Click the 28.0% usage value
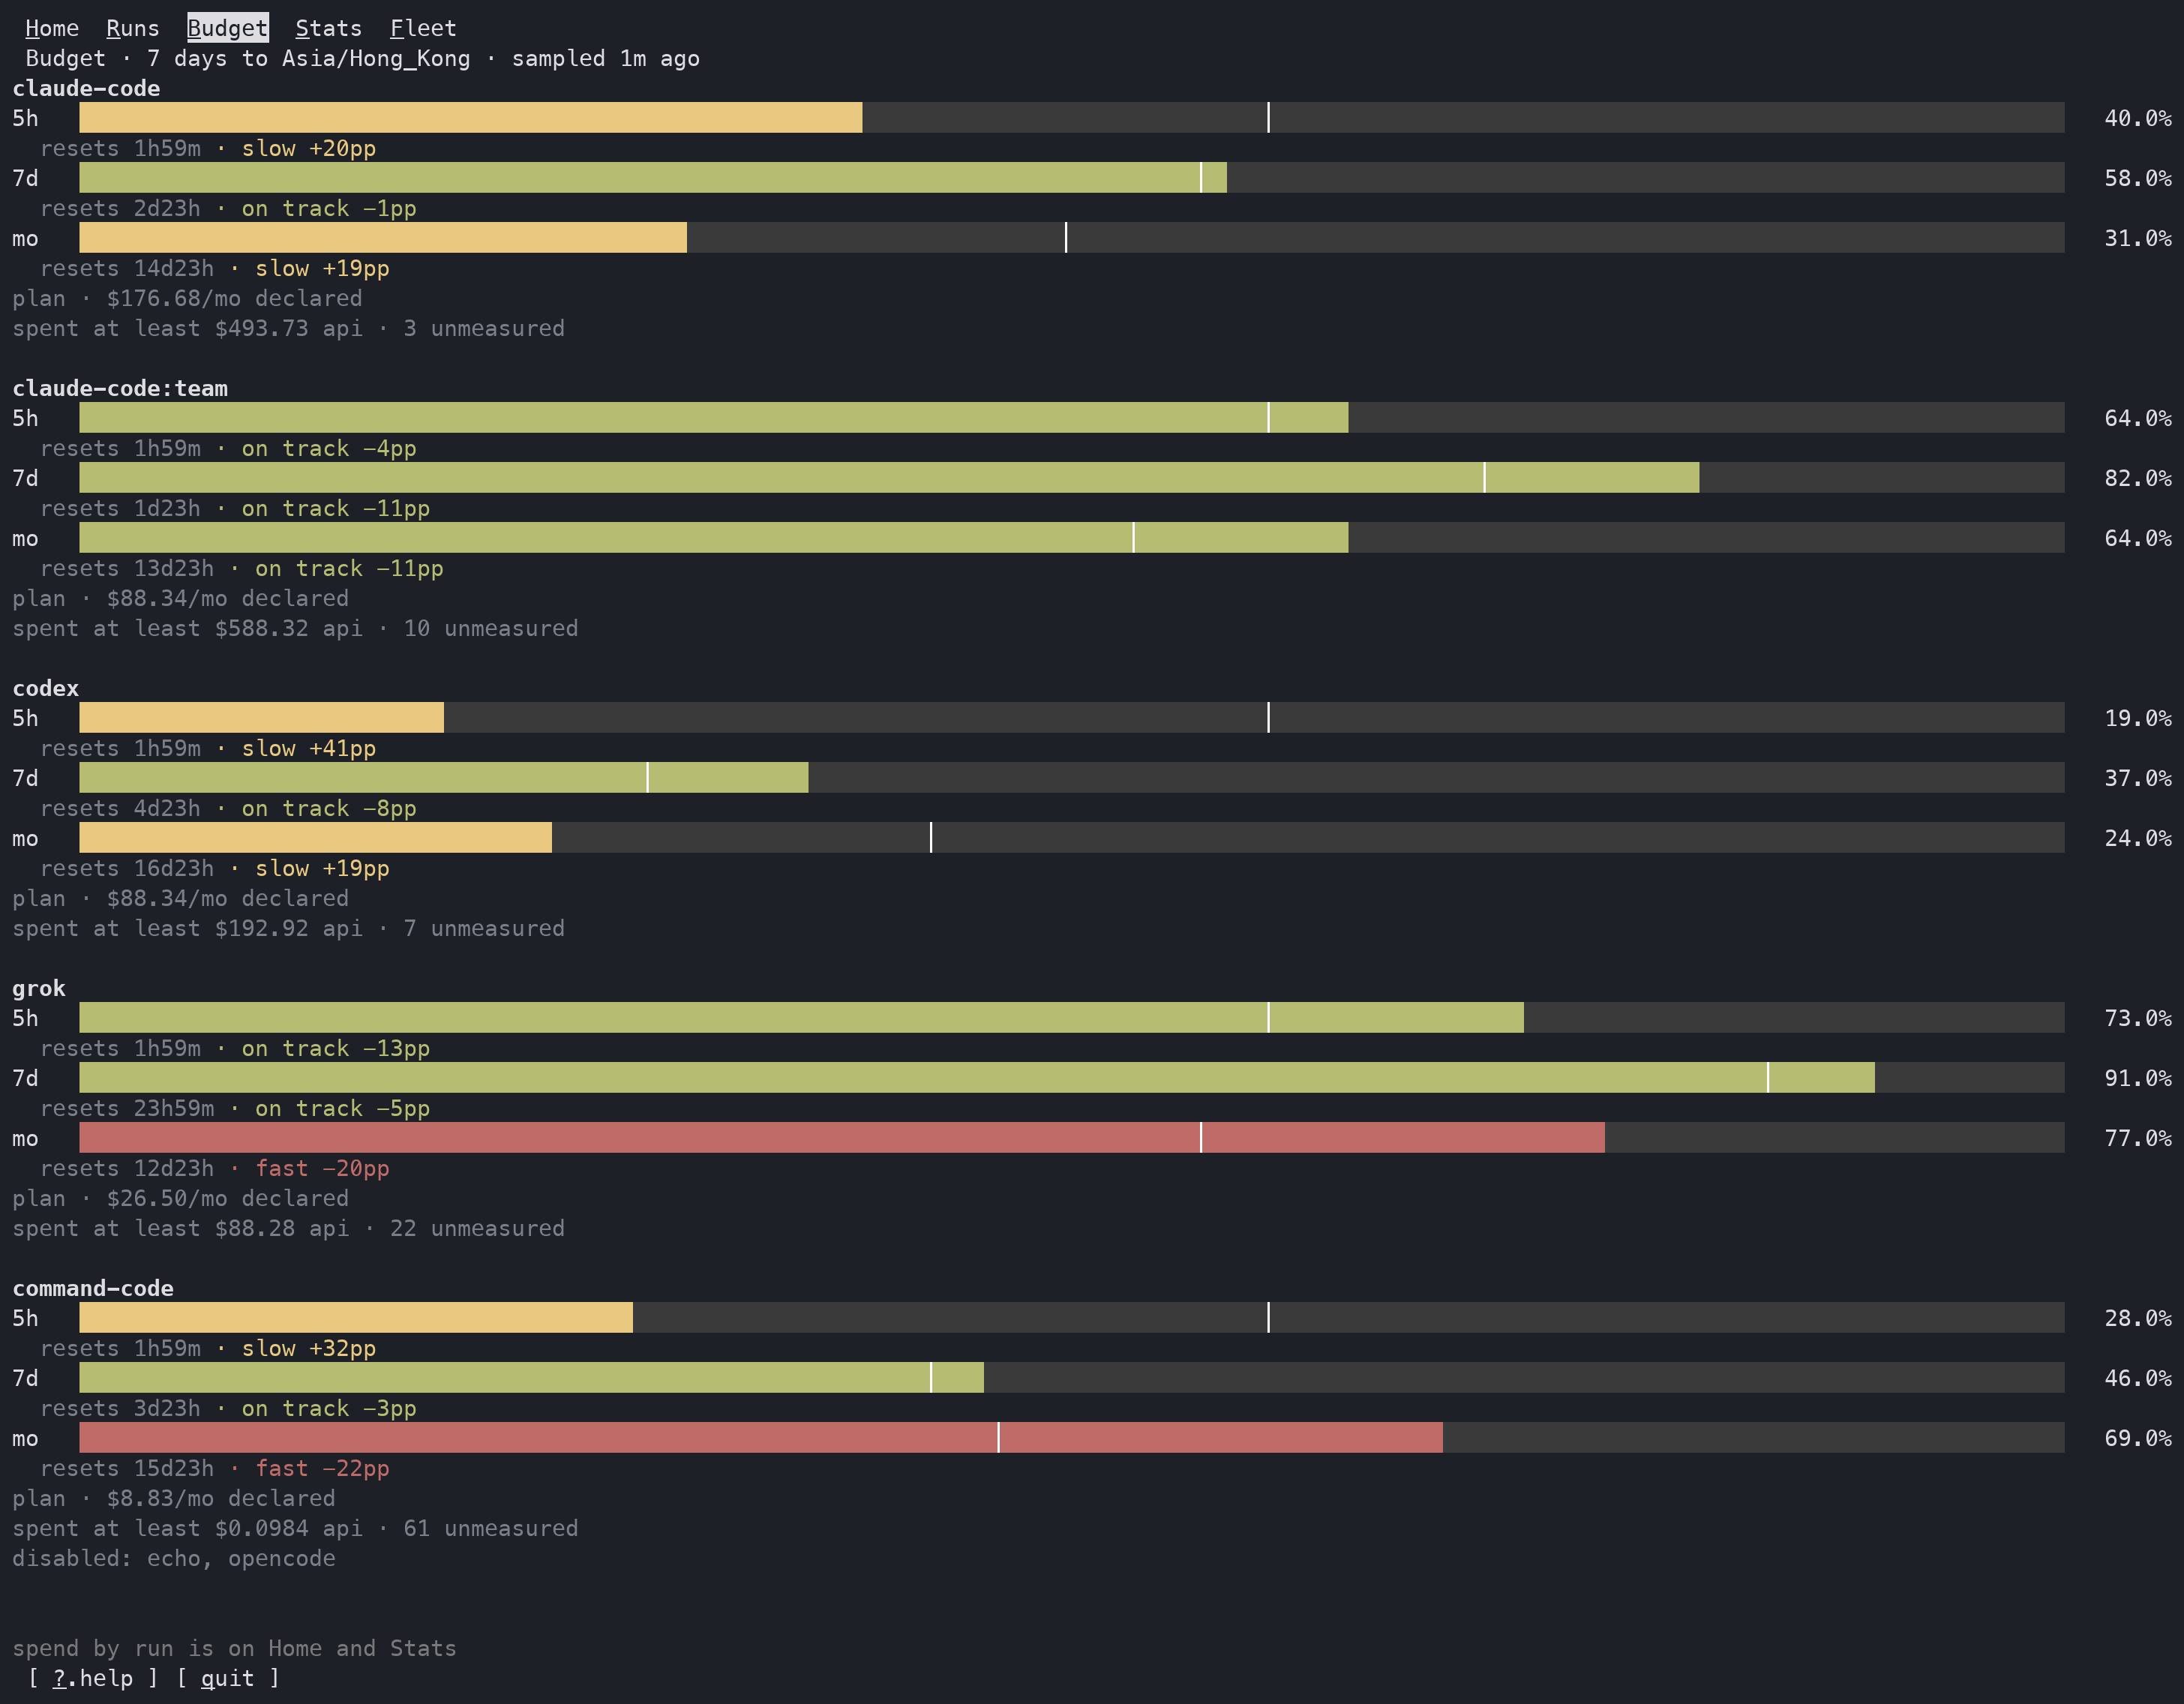Viewport: 2184px width, 1704px height. (2137, 1318)
